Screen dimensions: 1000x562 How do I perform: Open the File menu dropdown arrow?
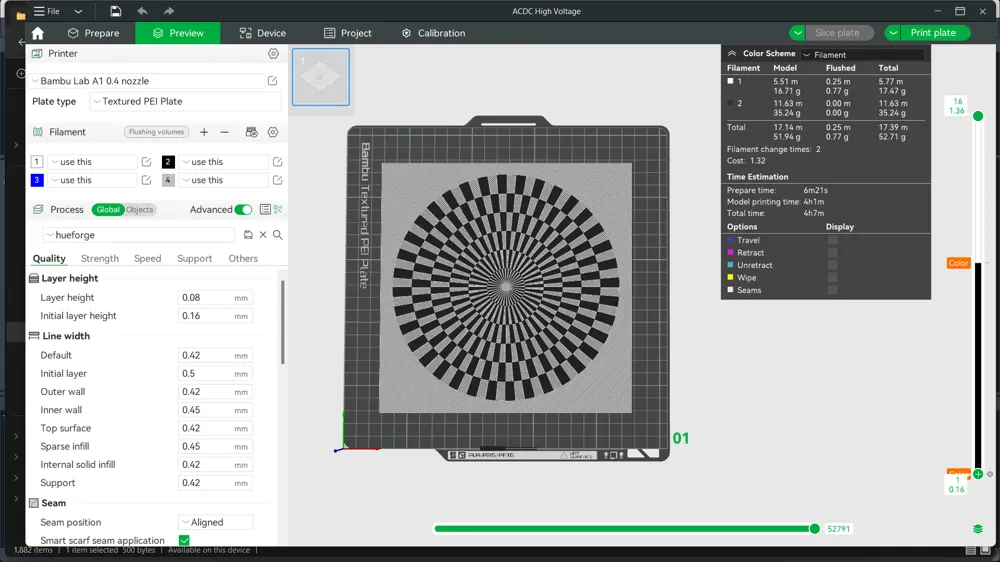pos(78,11)
